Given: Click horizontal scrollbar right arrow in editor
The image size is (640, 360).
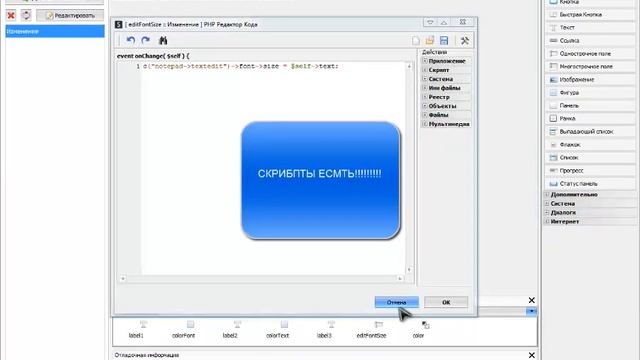Looking at the screenshot, I should tap(400, 278).
